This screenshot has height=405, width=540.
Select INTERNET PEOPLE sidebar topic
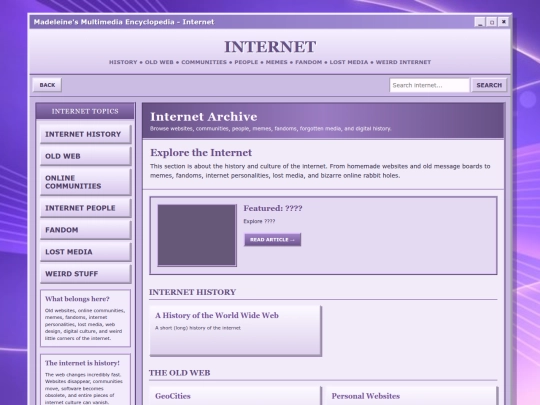(86, 208)
